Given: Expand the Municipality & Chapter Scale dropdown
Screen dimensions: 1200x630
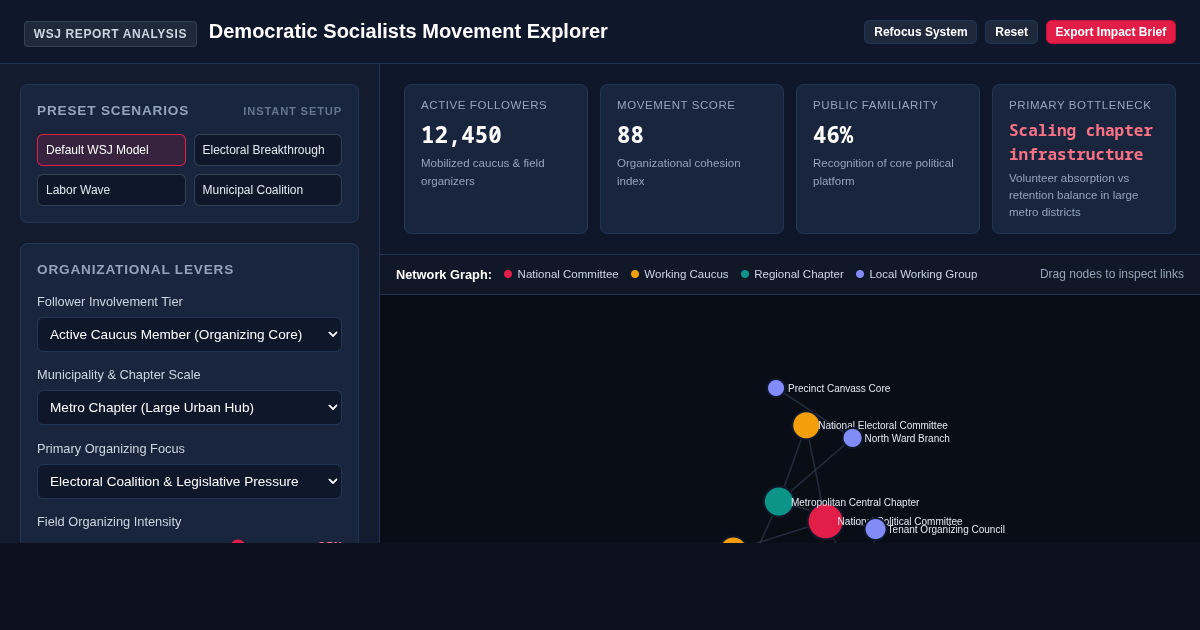Looking at the screenshot, I should [189, 407].
